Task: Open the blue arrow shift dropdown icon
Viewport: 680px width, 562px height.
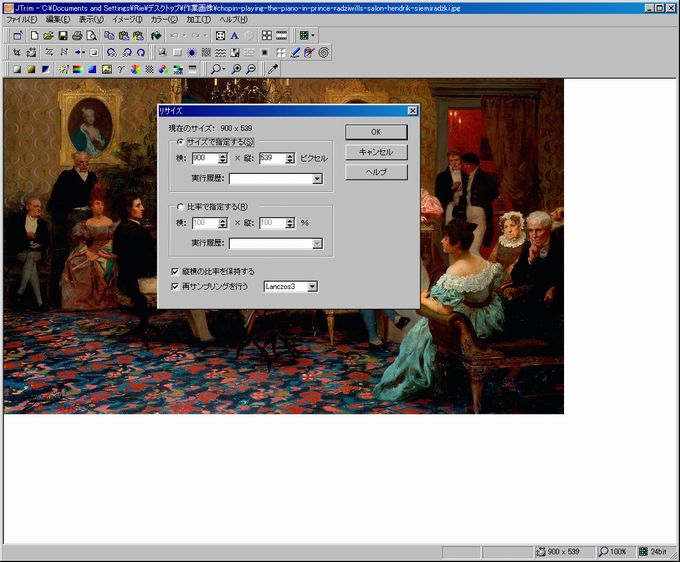Action: (x=80, y=52)
